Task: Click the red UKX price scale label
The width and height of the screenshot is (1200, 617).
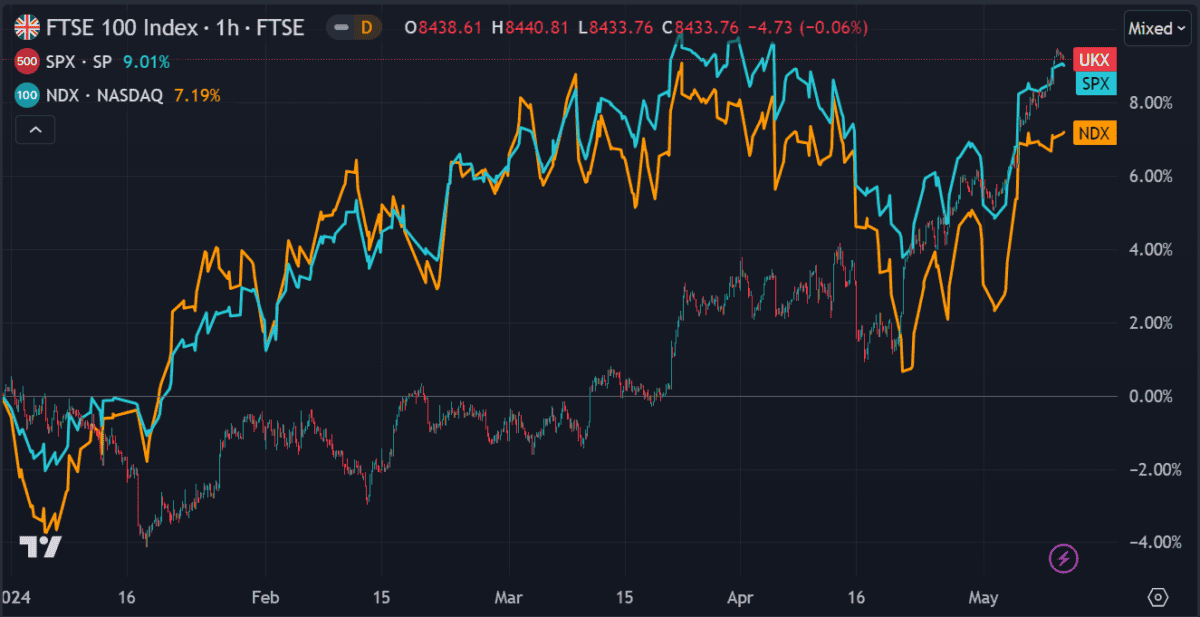Action: pyautogui.click(x=1094, y=59)
